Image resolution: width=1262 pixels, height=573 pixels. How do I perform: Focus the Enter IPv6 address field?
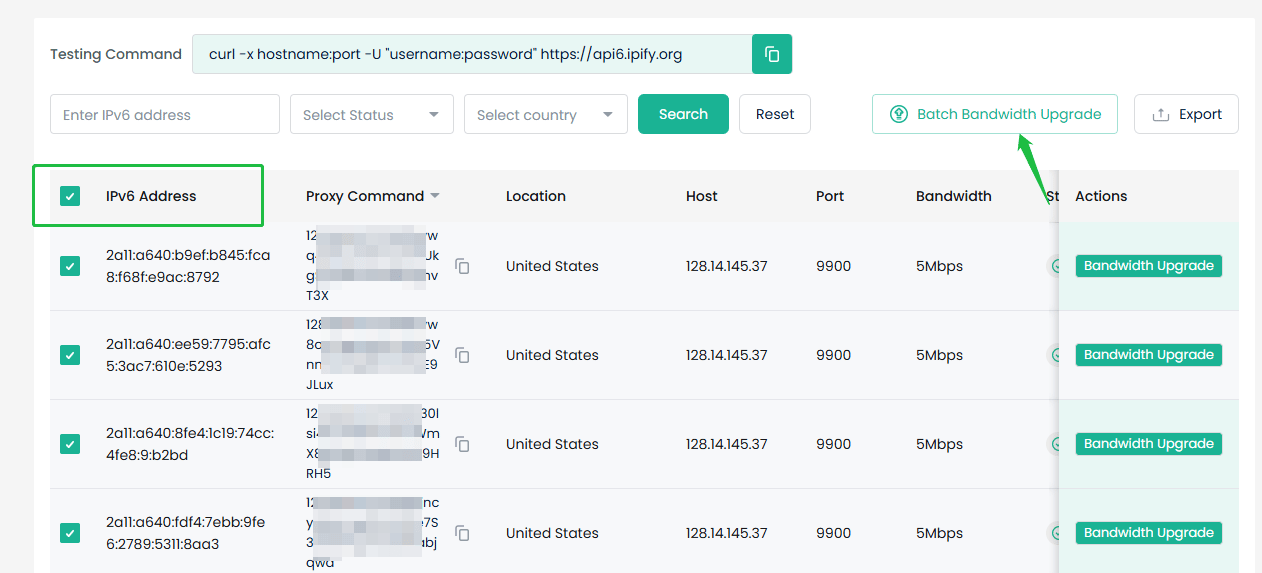tap(165, 114)
